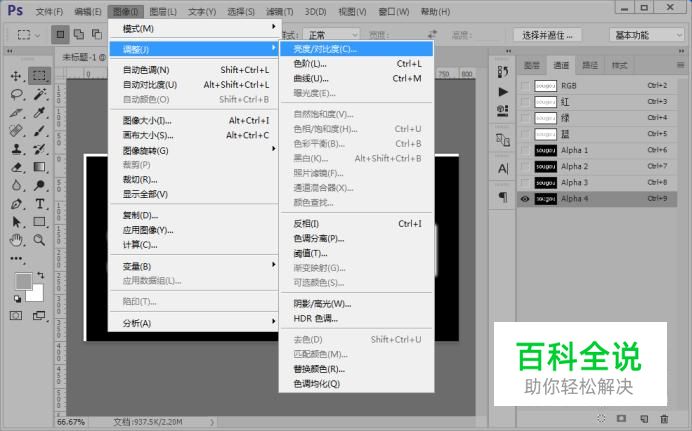Show the Alpha 2 channel visibility box
The width and height of the screenshot is (692, 431).
pos(525,166)
